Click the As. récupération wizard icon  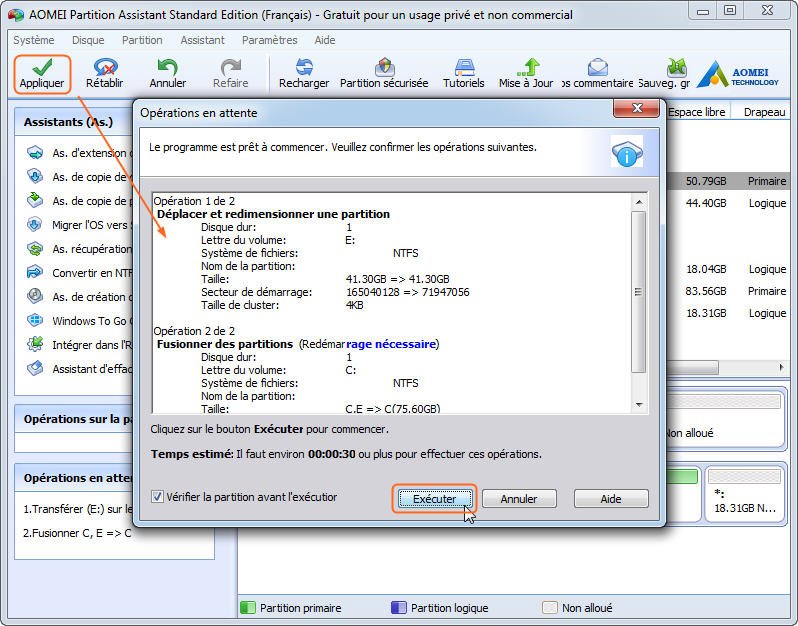(x=35, y=248)
